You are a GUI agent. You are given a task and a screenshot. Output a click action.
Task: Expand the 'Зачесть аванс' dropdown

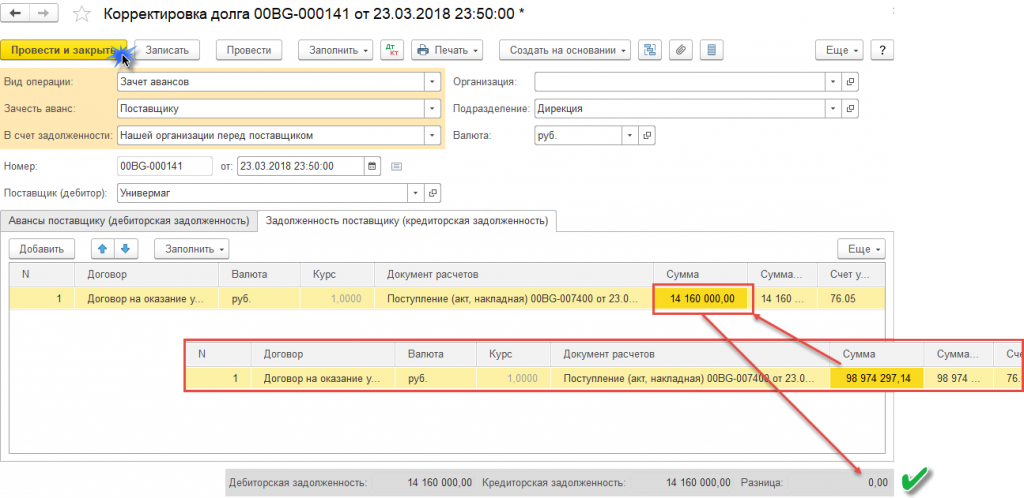coord(431,108)
